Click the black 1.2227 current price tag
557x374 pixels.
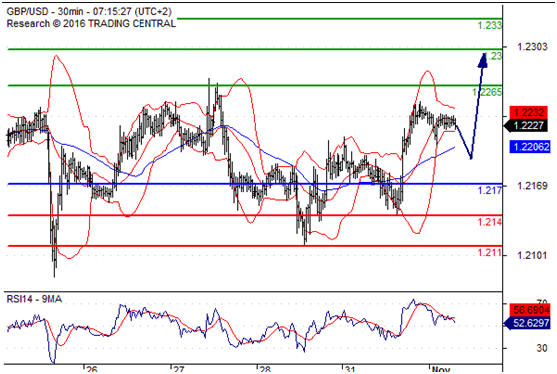coord(526,125)
